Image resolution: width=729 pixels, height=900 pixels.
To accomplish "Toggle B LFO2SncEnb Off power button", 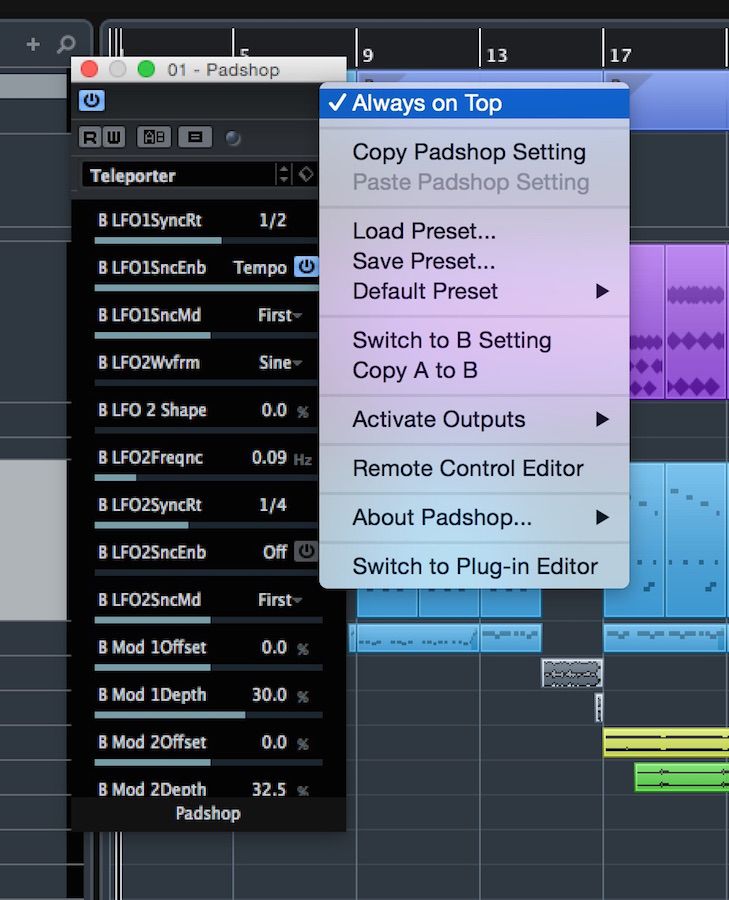I will (306, 551).
